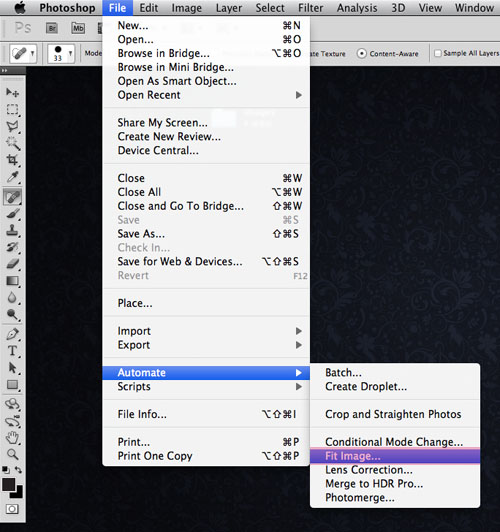This screenshot has height=532, width=500.
Task: Select the History Brush tool
Action: point(13,247)
